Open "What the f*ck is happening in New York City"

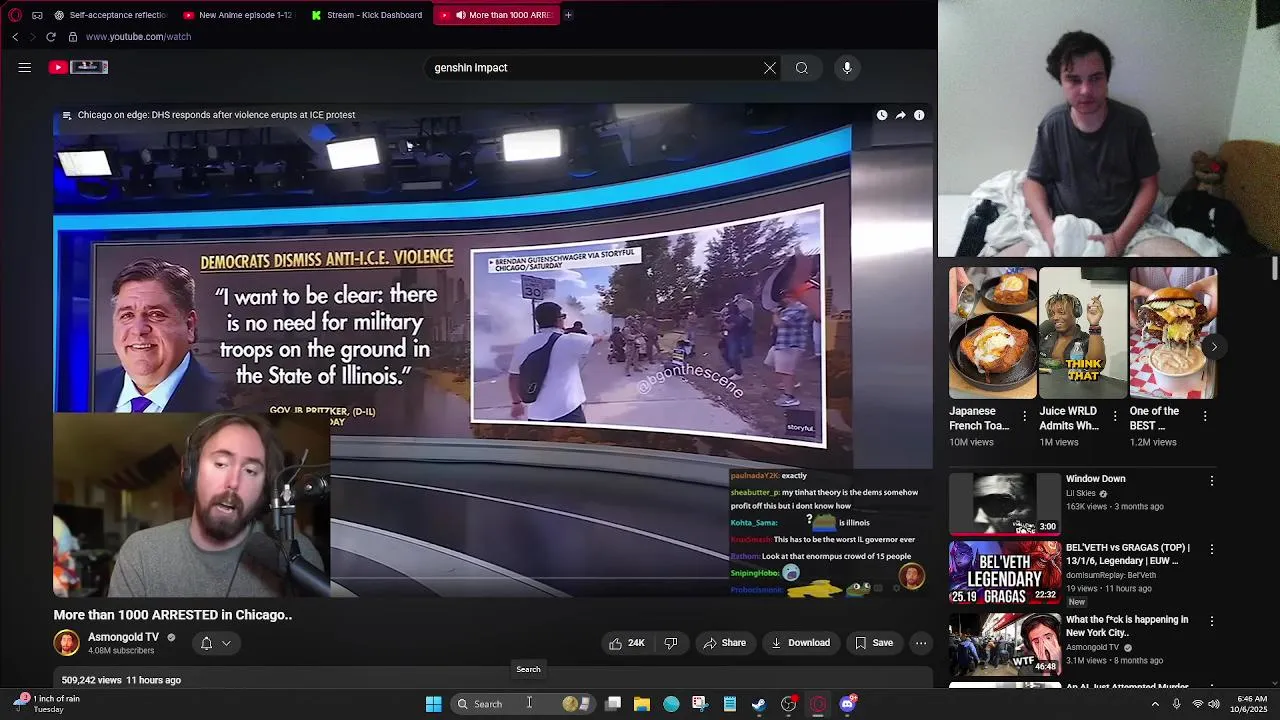coord(1127,626)
